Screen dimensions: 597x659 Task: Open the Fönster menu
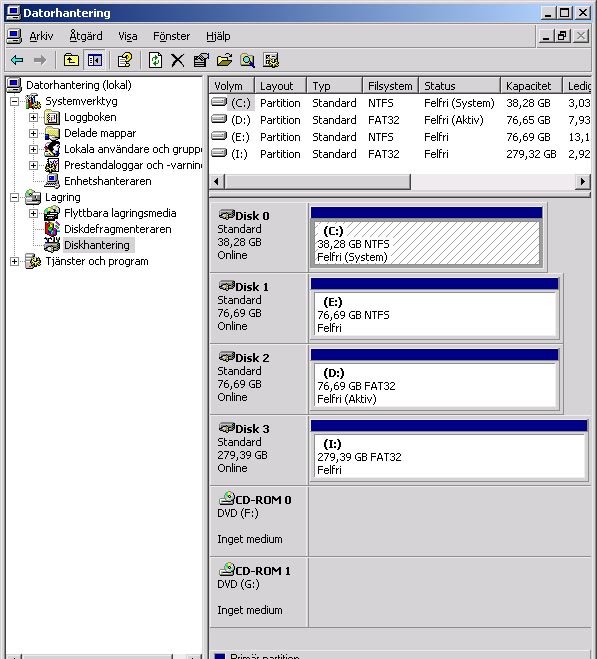(x=172, y=37)
